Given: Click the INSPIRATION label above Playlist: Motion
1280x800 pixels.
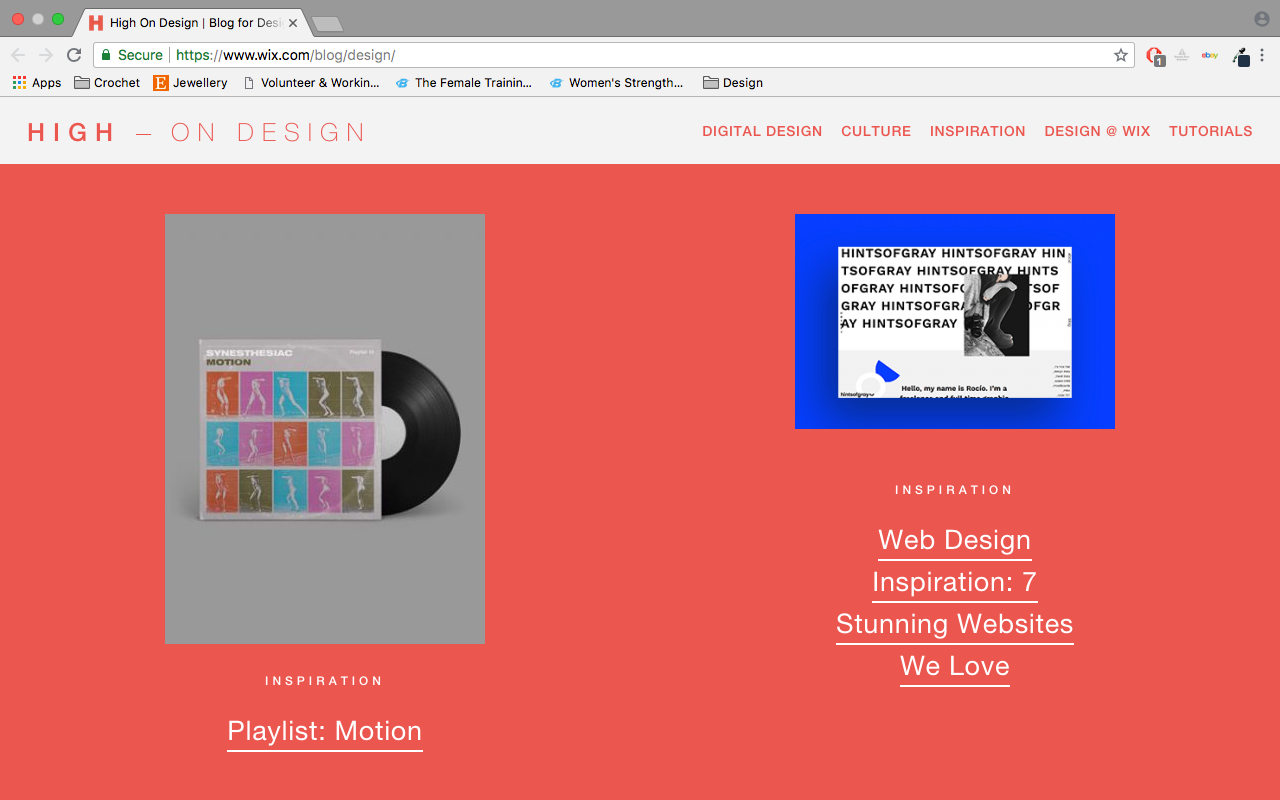Looking at the screenshot, I should [324, 681].
